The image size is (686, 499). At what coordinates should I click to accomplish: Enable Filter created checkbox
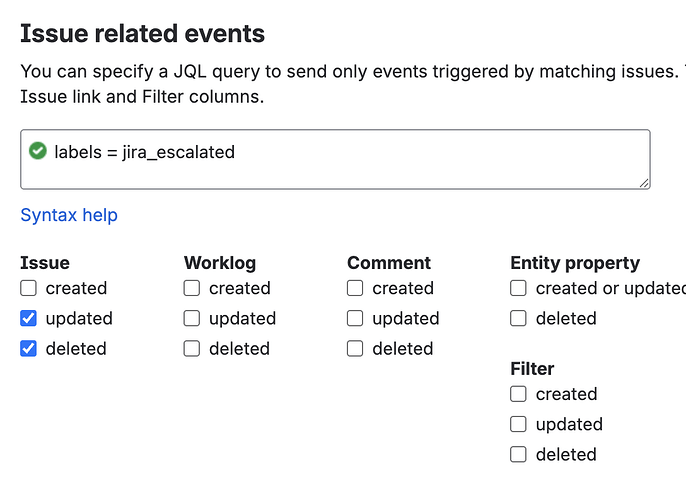[x=518, y=394]
